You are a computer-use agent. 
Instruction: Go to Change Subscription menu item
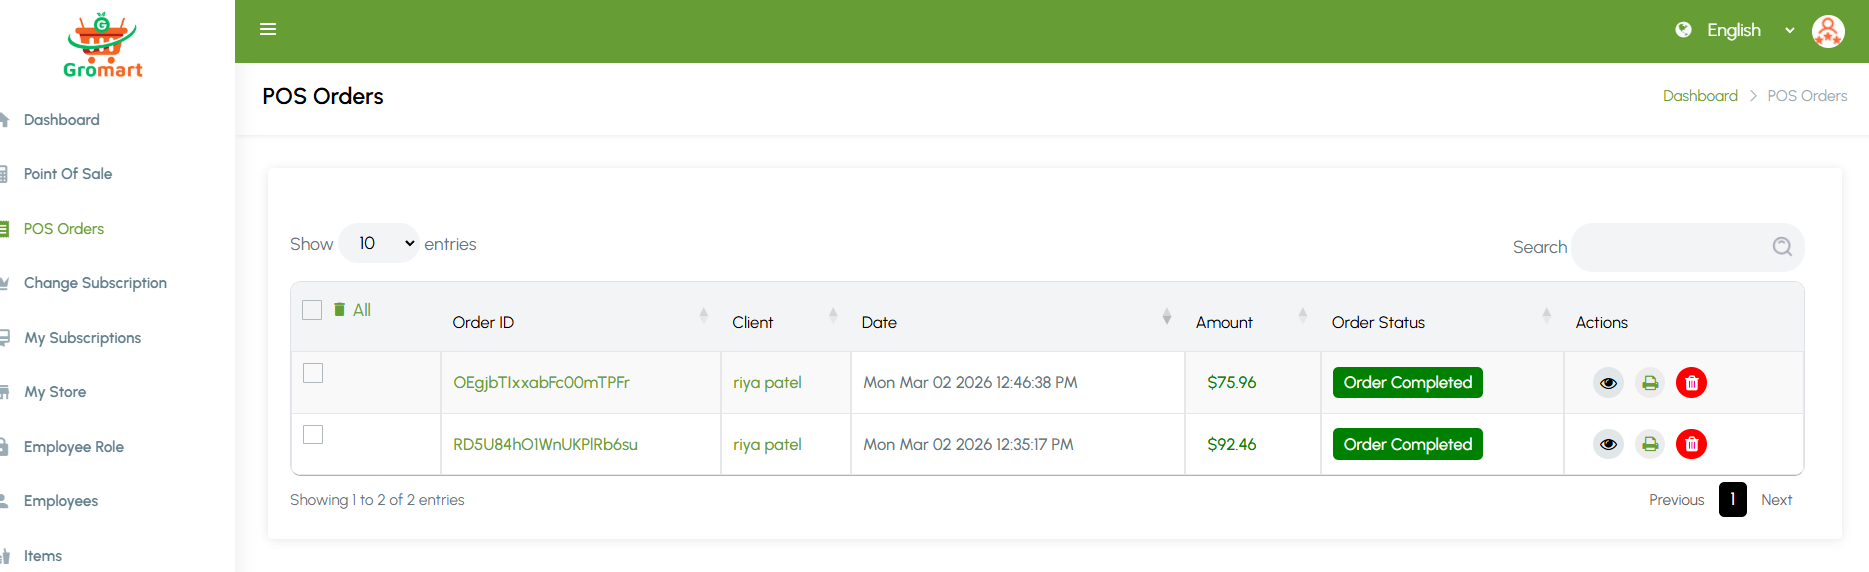click(95, 283)
